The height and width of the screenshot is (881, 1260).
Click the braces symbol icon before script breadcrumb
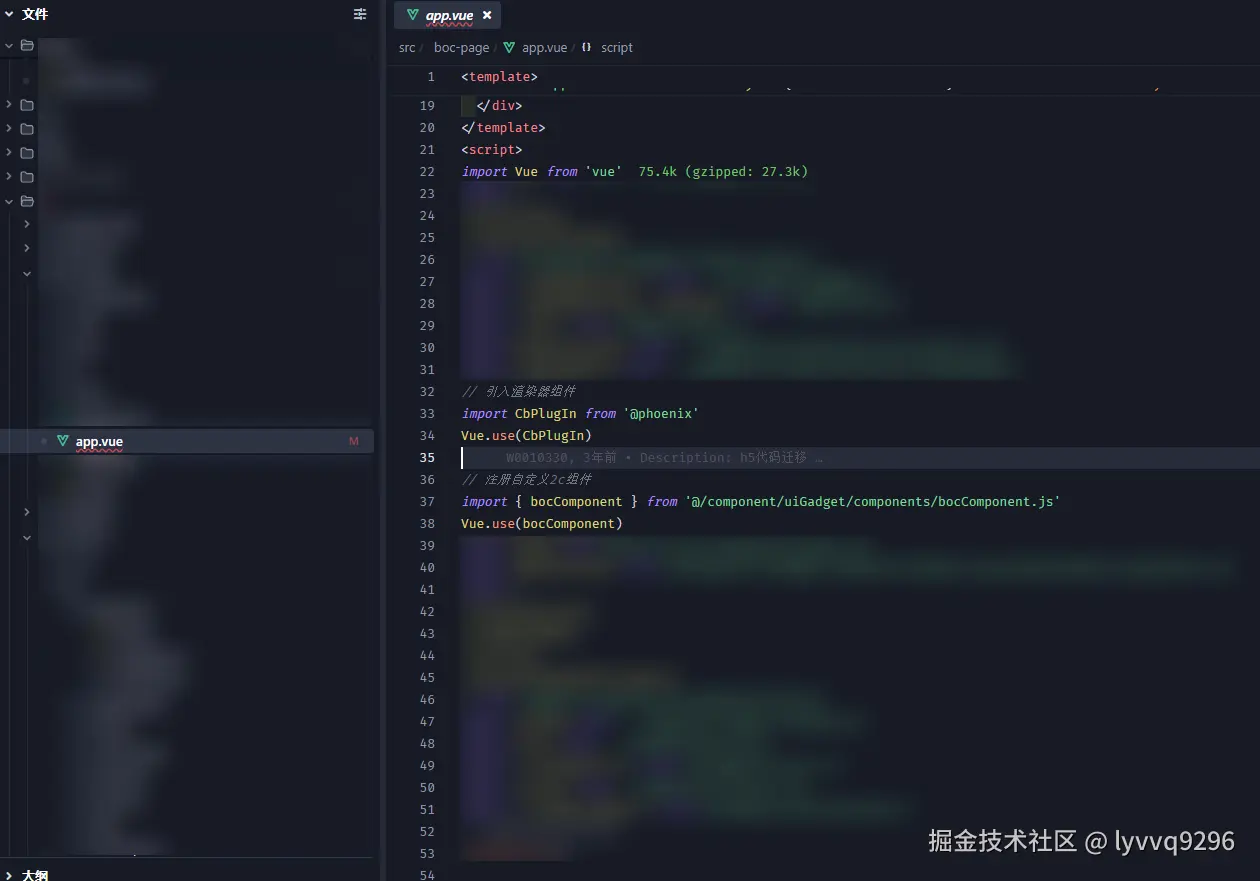pos(587,47)
